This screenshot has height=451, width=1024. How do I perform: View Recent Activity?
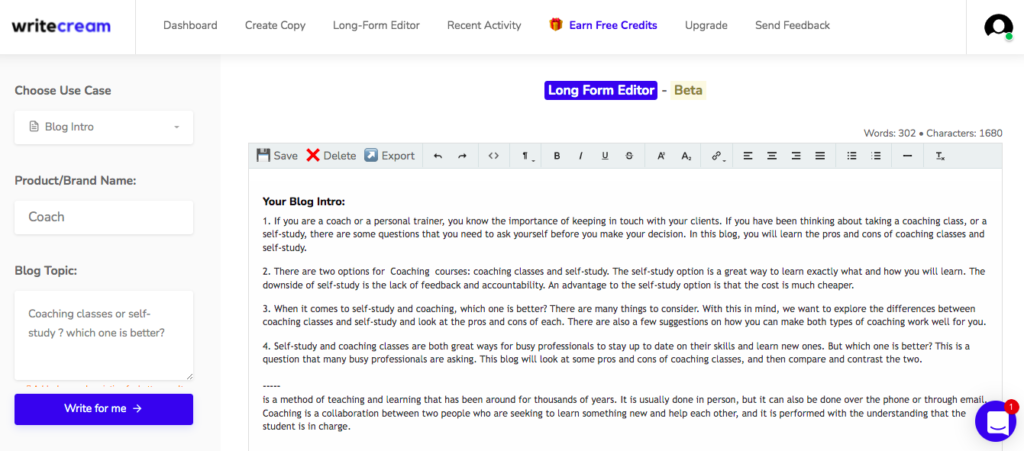[x=484, y=25]
